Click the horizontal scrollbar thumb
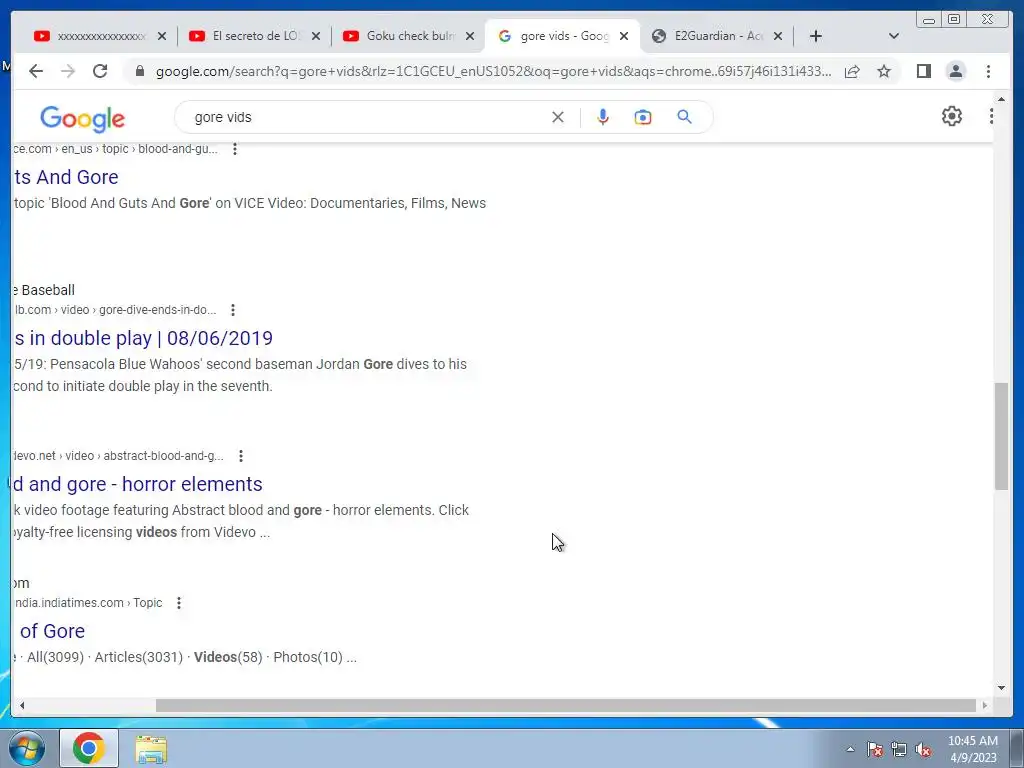This screenshot has width=1024, height=768. coord(566,705)
